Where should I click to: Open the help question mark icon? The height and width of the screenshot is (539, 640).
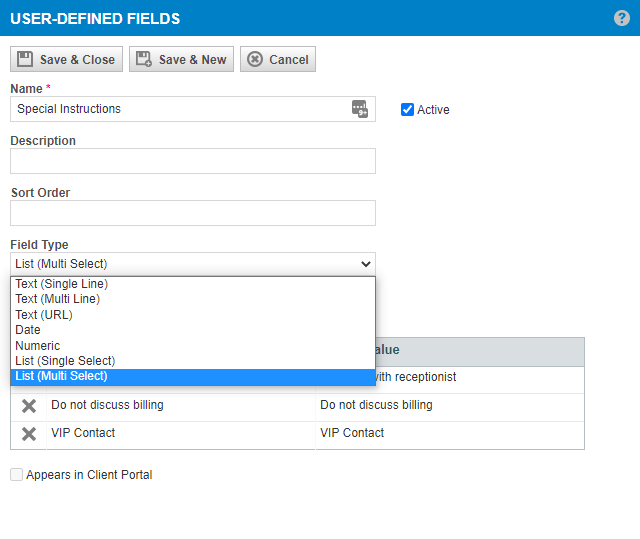(622, 18)
